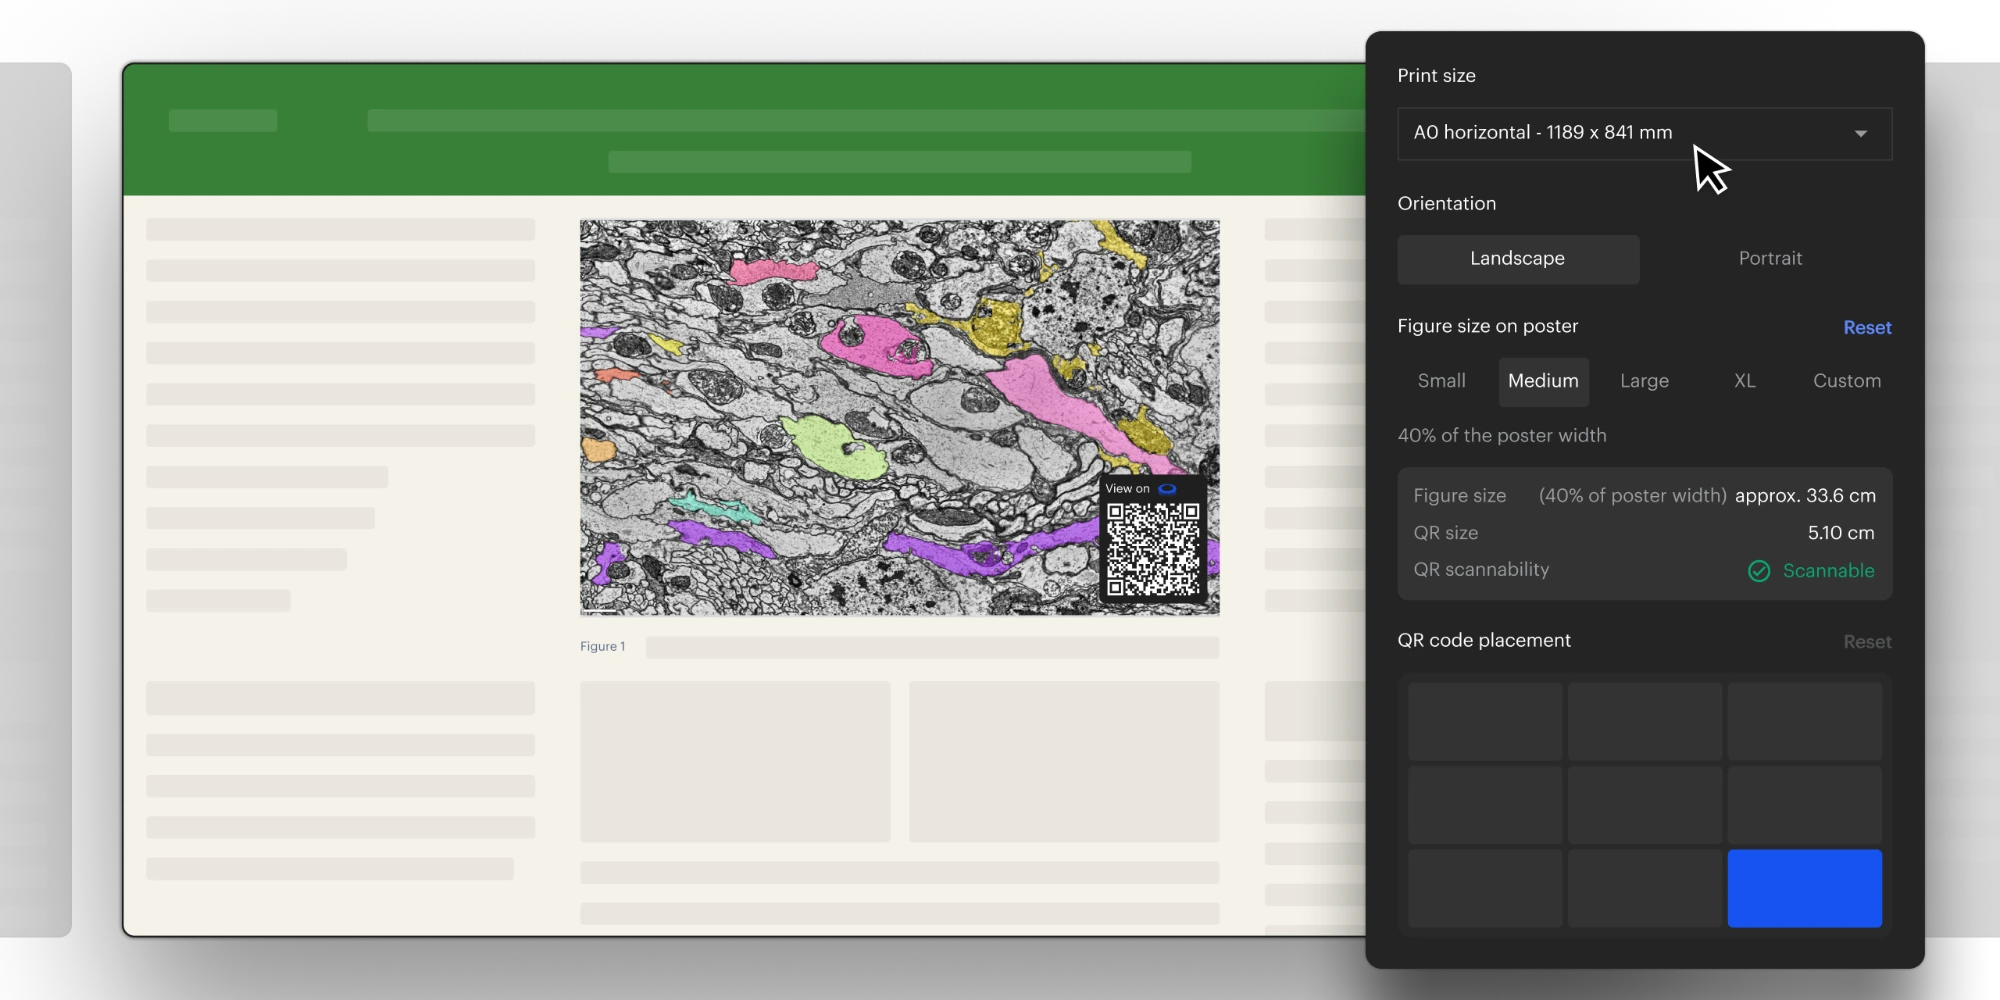Place QR code in bottom-center cell
This screenshot has height=1000, width=2000.
pos(1645,888)
